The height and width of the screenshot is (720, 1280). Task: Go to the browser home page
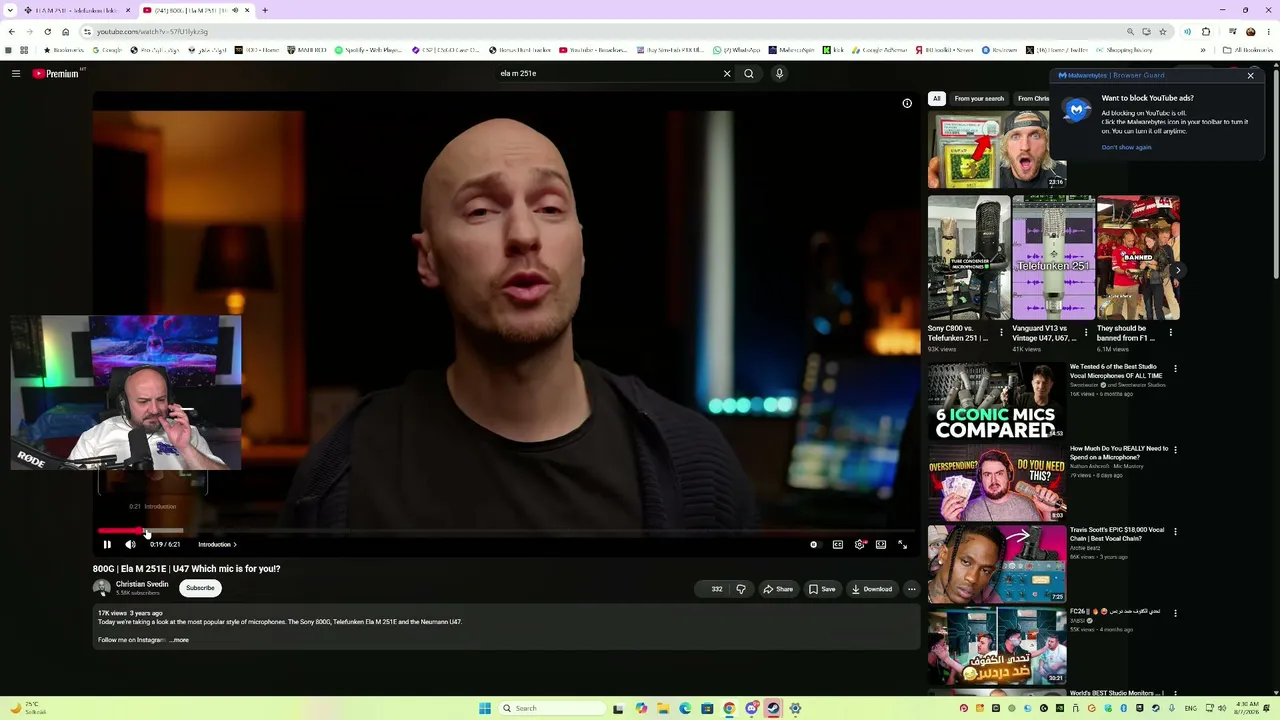[66, 32]
